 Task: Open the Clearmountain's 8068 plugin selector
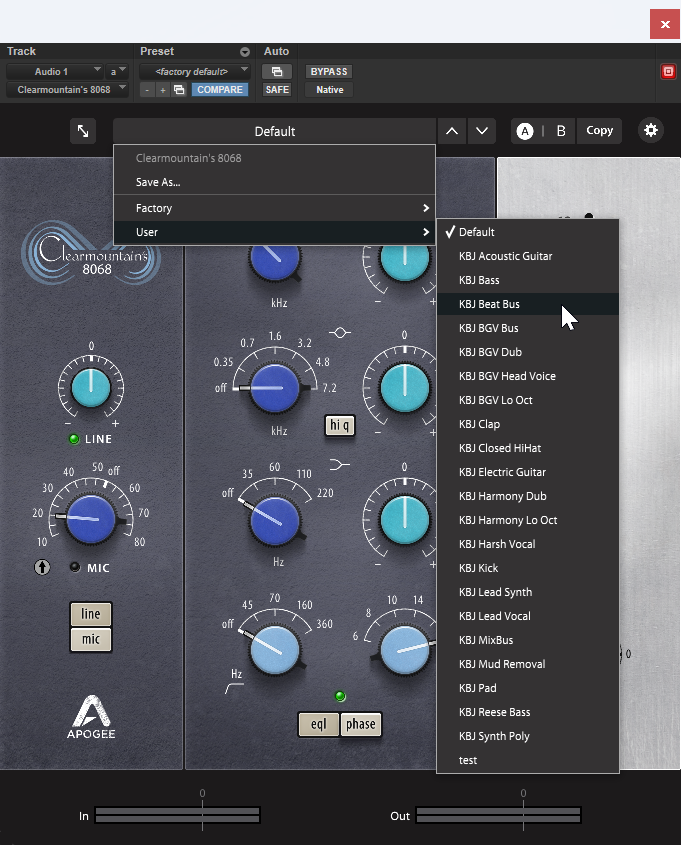67,90
